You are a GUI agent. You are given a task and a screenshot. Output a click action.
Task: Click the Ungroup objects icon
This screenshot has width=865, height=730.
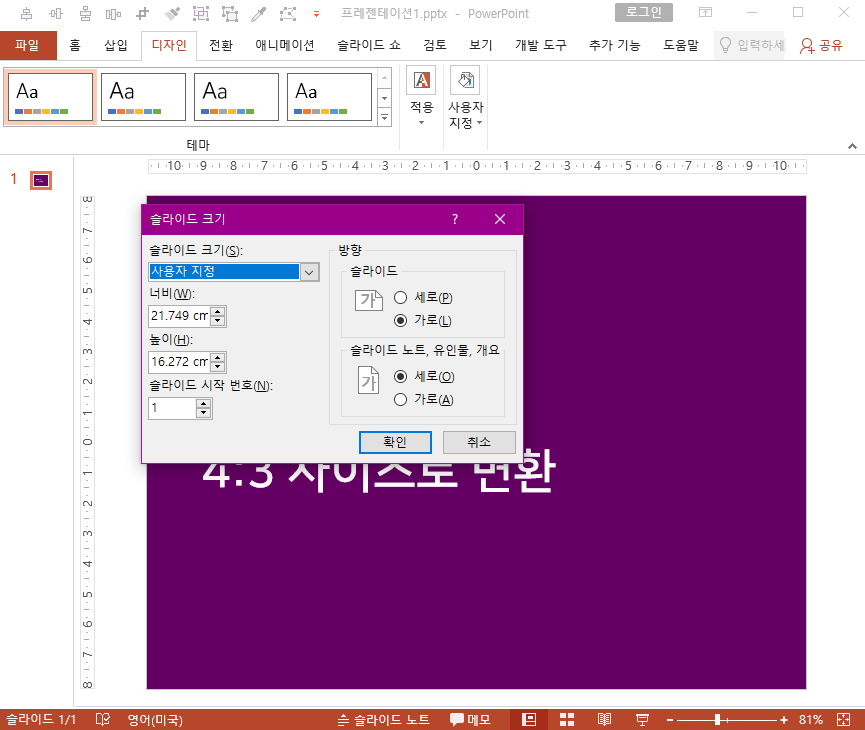(x=229, y=14)
